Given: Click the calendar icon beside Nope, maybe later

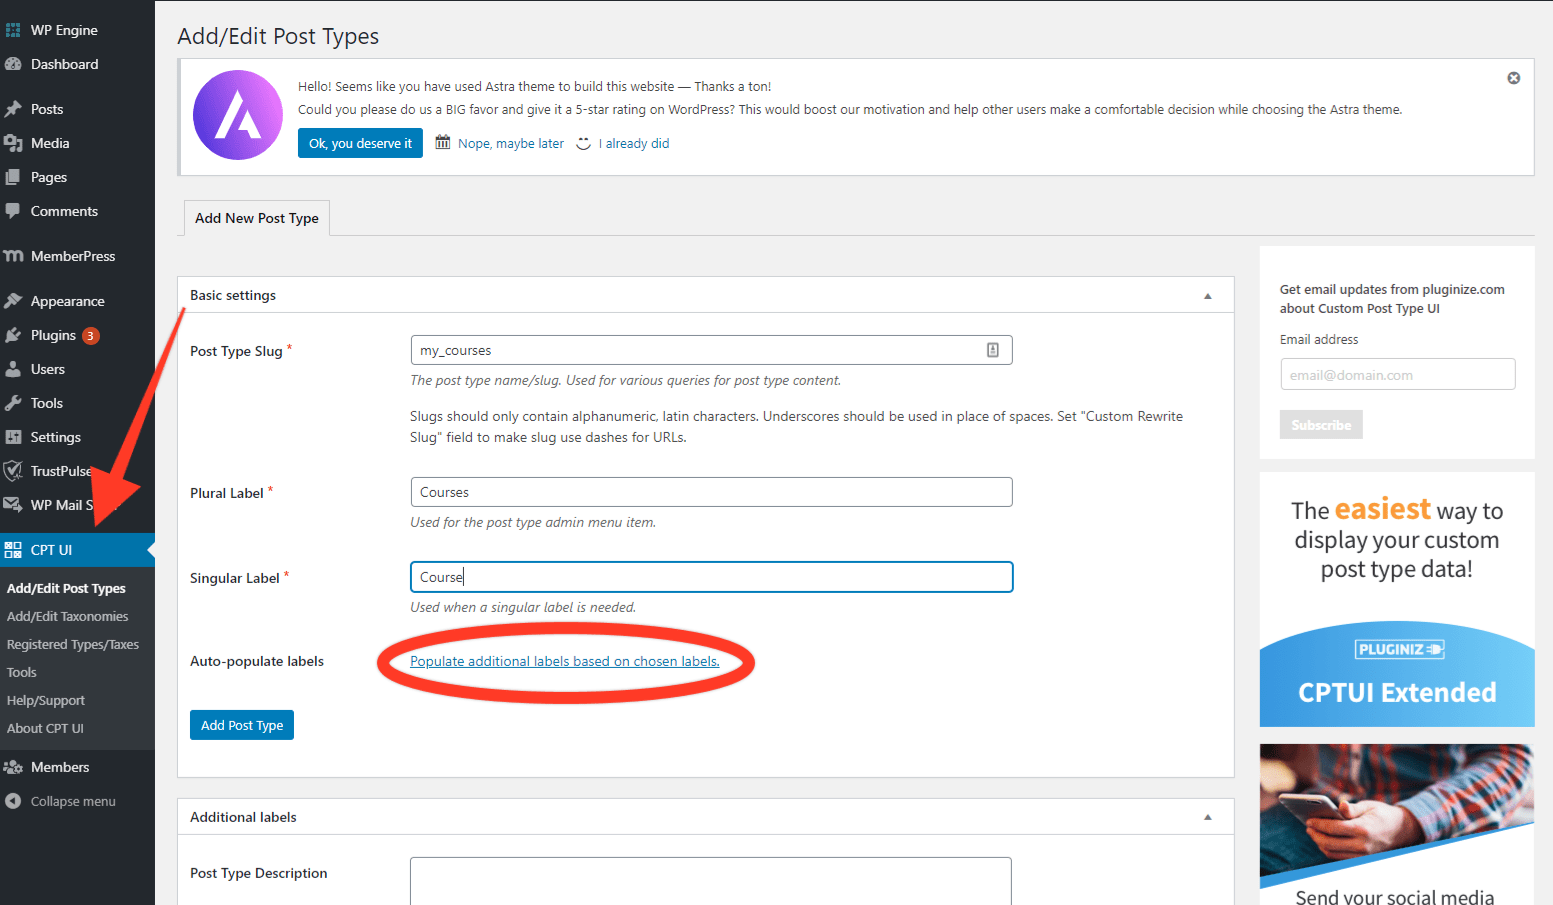Looking at the screenshot, I should (443, 143).
